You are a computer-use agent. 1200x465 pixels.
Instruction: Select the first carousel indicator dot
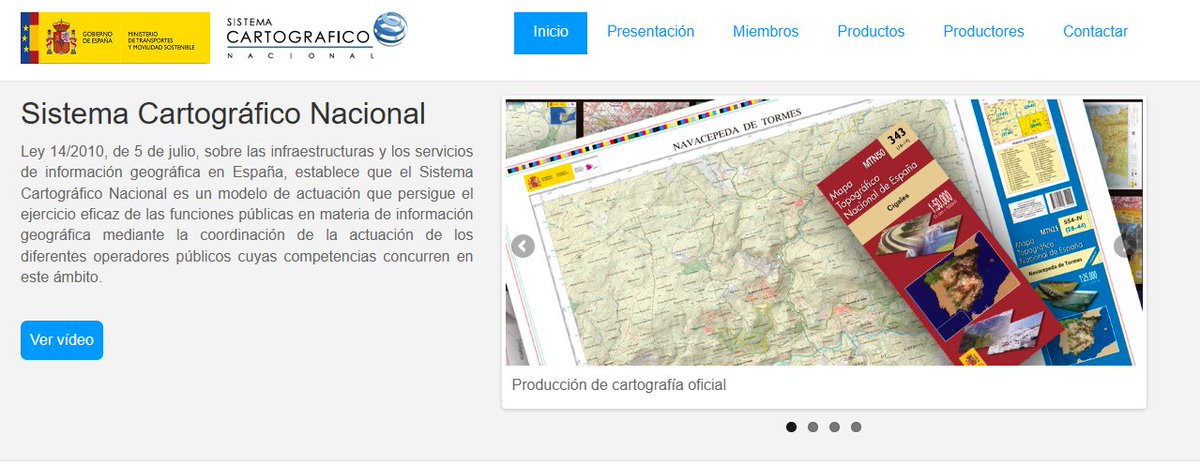791,427
